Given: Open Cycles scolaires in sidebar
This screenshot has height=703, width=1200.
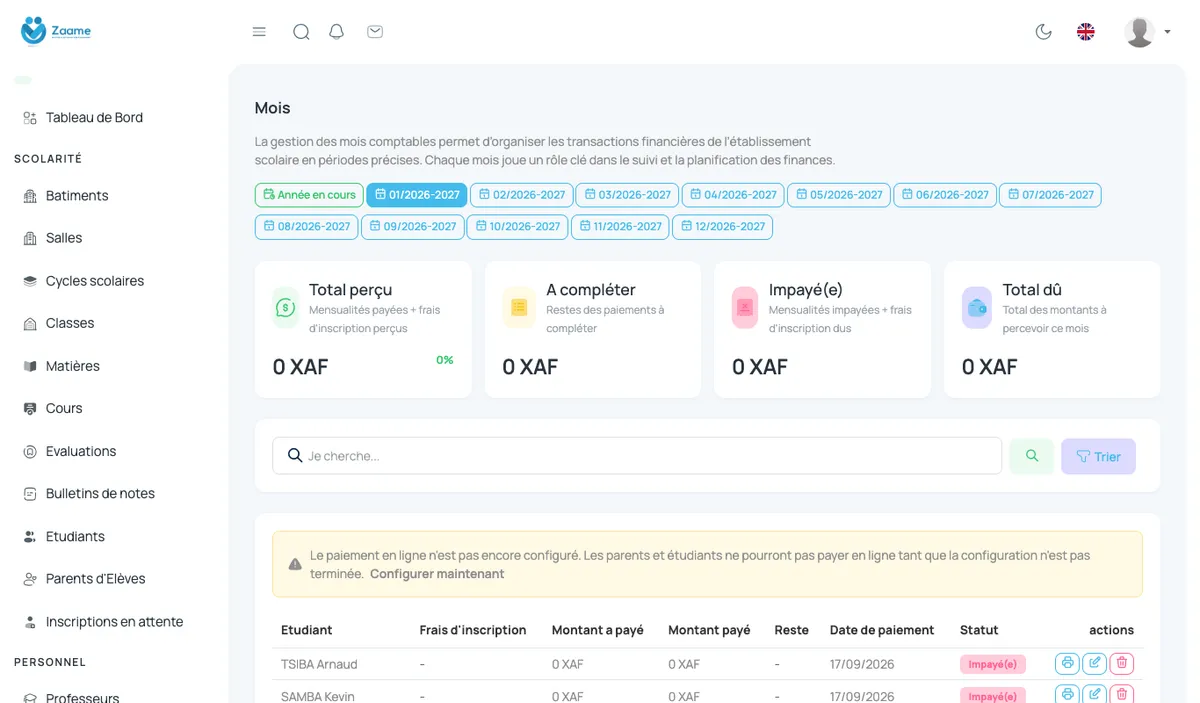Looking at the screenshot, I should (95, 281).
